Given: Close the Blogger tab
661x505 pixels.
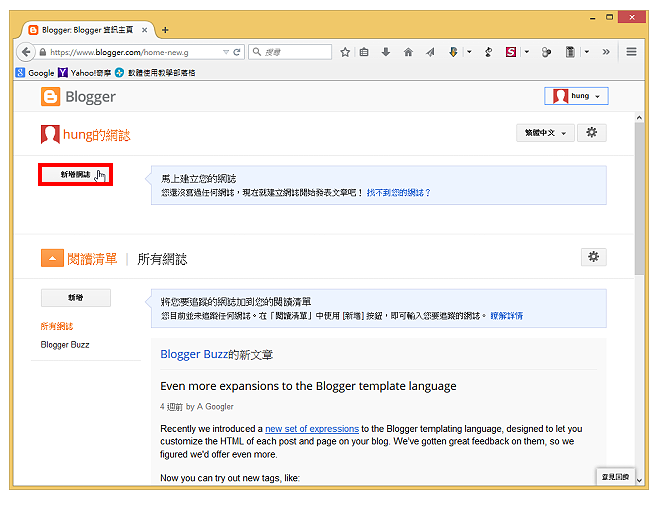Looking at the screenshot, I should tap(144, 30).
